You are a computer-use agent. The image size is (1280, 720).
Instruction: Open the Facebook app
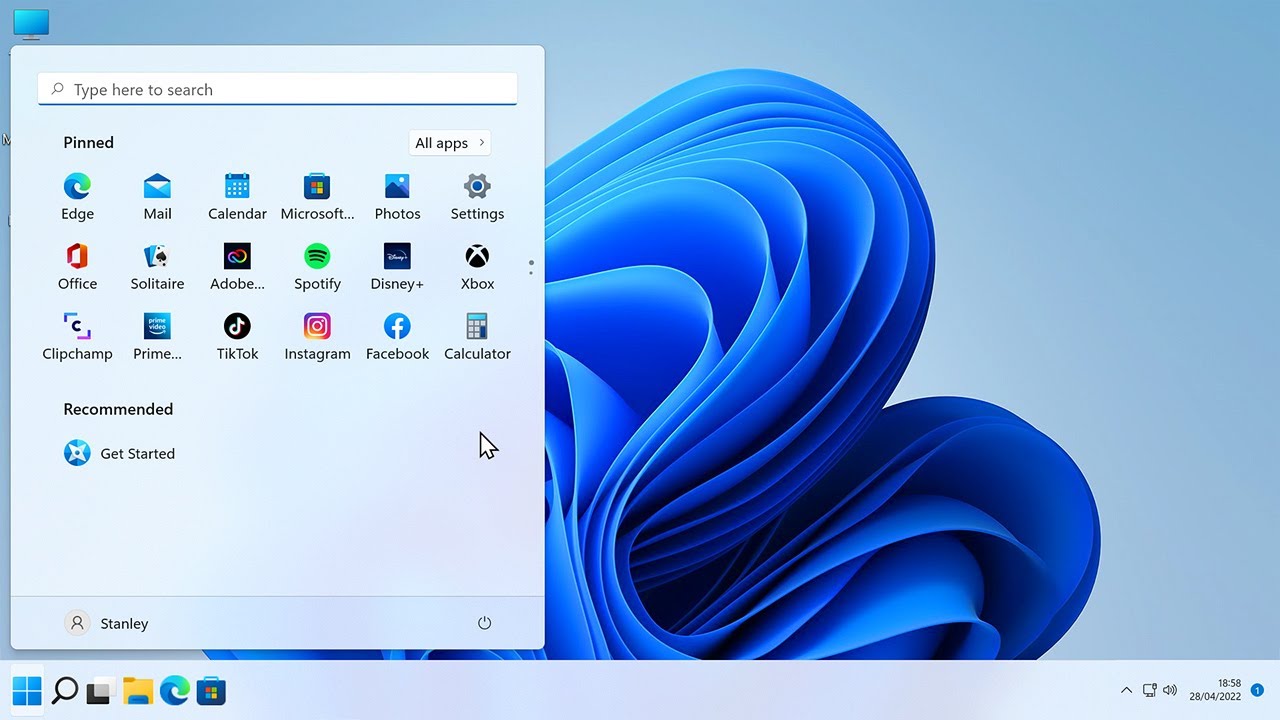click(397, 337)
